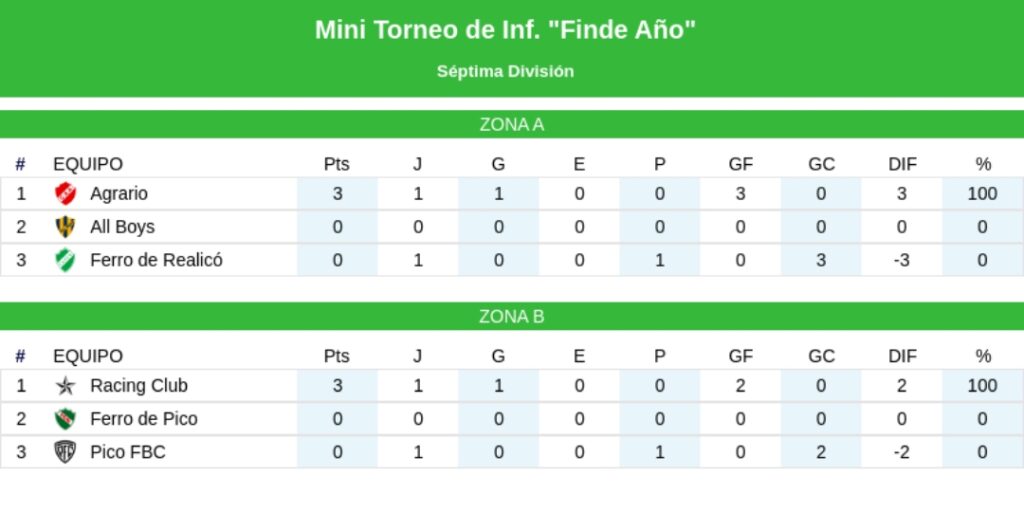Click the Ferro de Realicó crest icon
Screen dimensions: 1024x512
pyautogui.click(x=65, y=260)
